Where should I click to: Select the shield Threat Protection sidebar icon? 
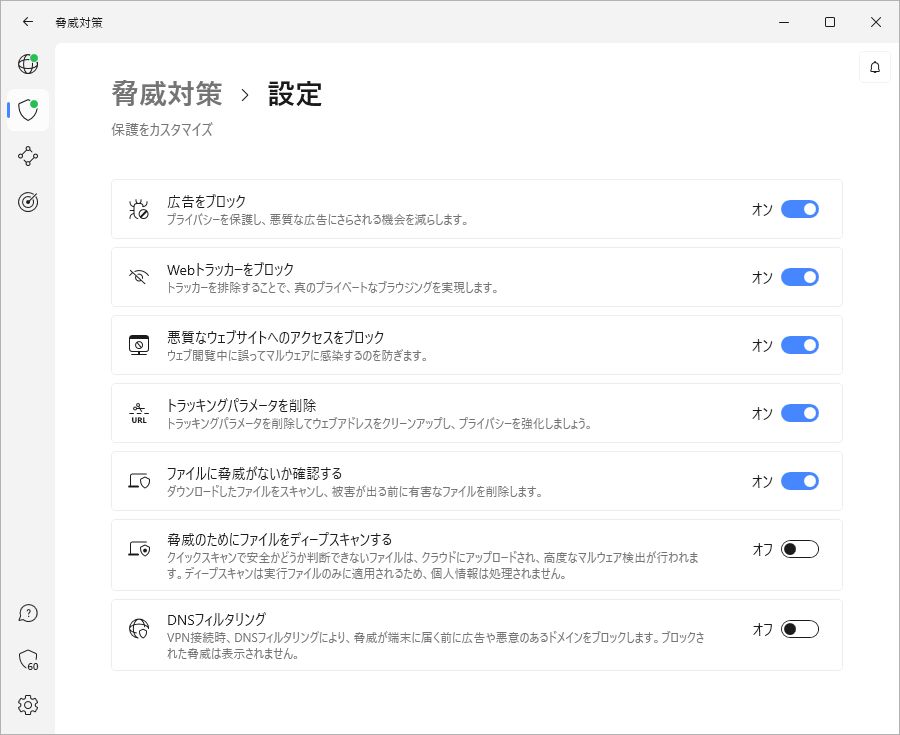(28, 109)
